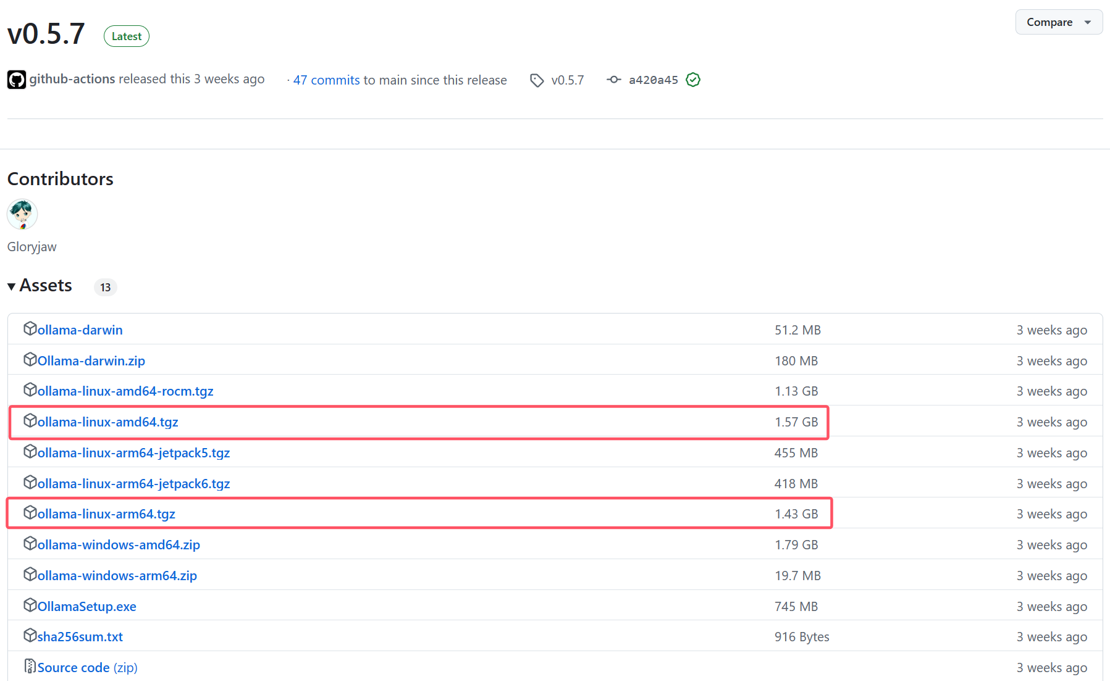Click package icon beside ollama-windows-arm64.zip

(x=30, y=574)
